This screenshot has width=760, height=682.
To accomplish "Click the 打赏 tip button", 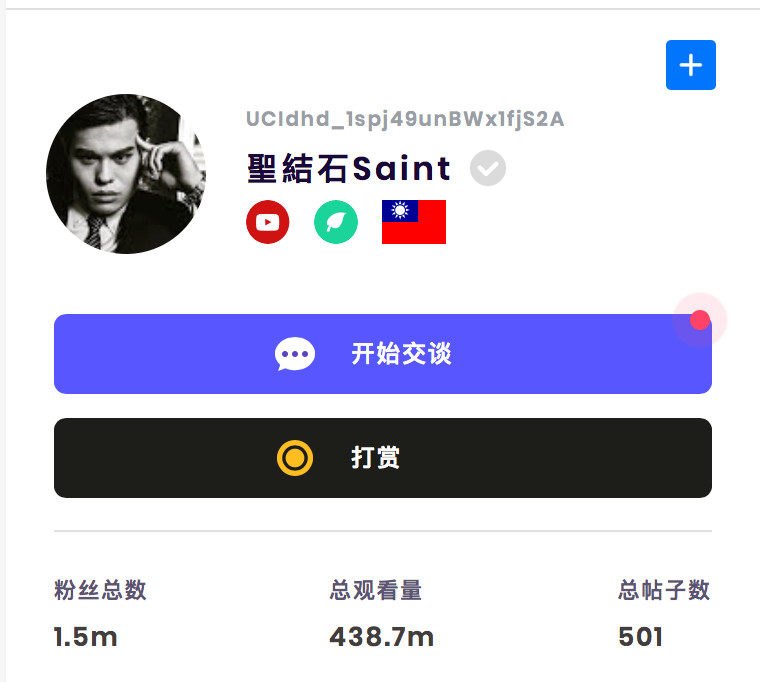I will tap(383, 458).
